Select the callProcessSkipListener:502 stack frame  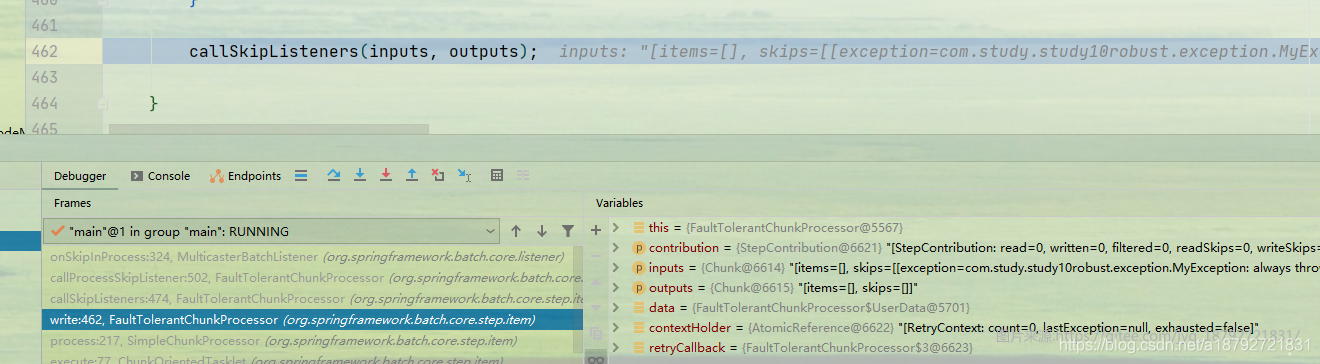point(313,278)
